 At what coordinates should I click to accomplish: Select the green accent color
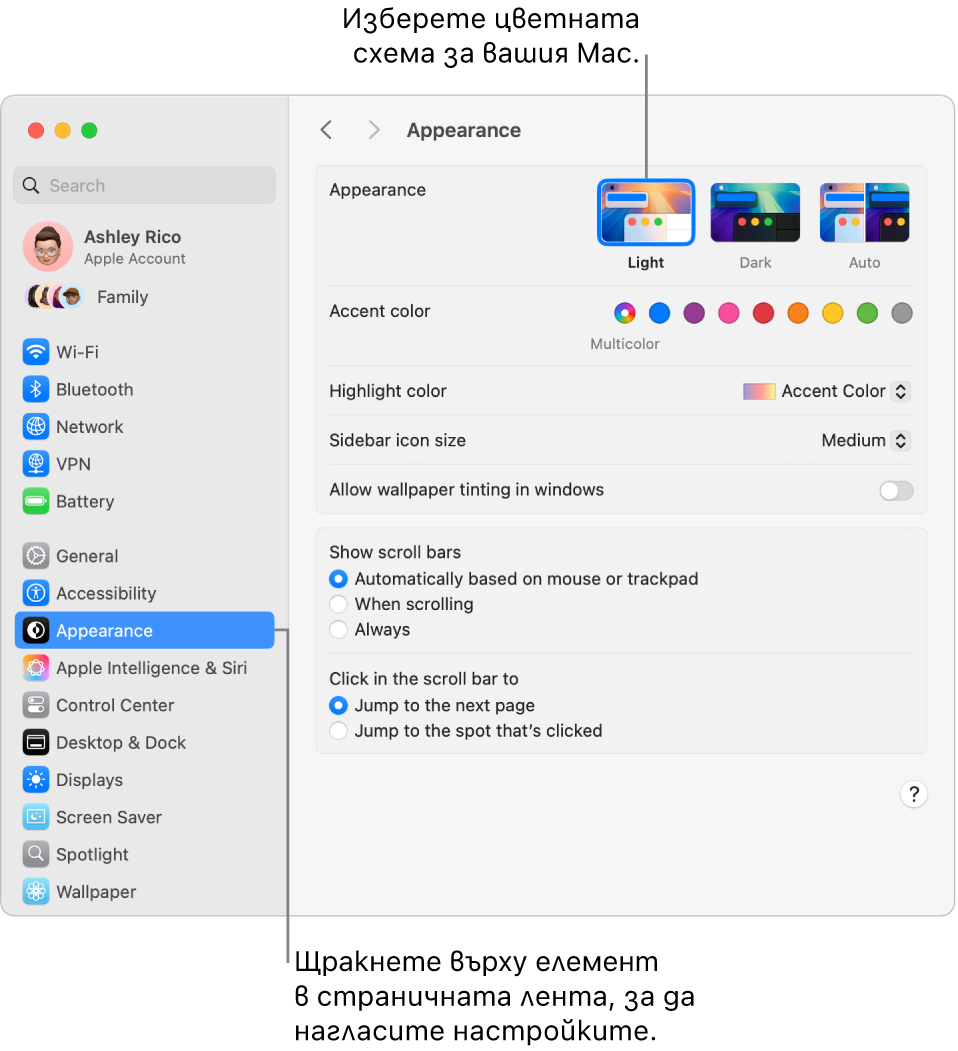(x=867, y=313)
